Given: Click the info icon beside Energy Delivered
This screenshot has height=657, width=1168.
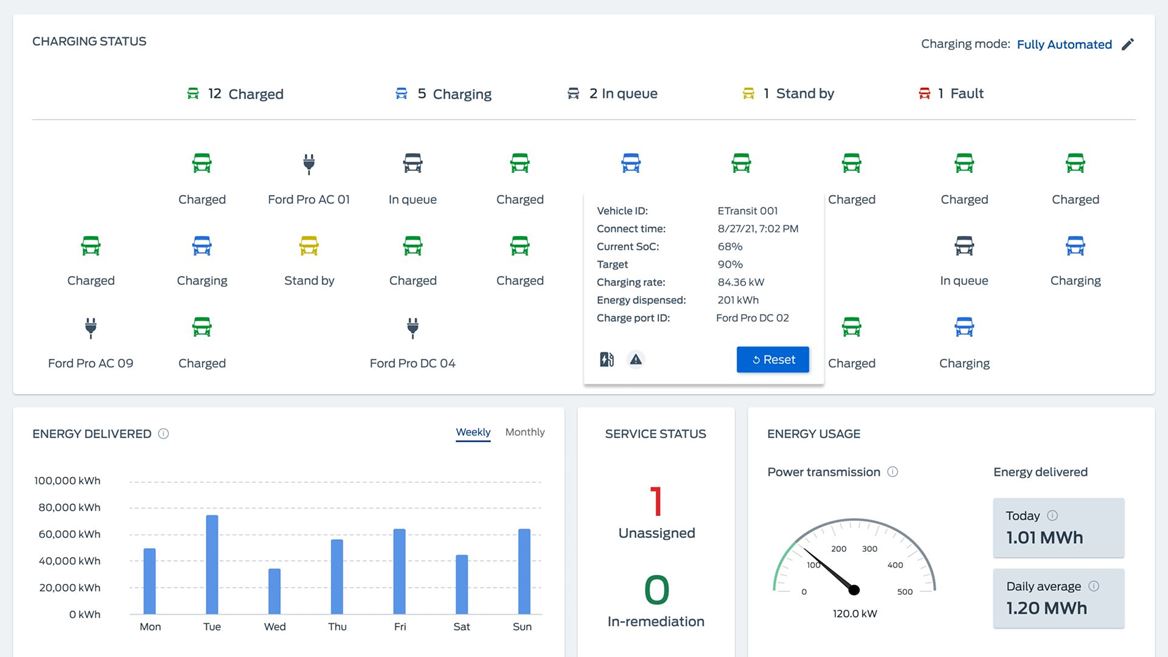Looking at the screenshot, I should [162, 433].
